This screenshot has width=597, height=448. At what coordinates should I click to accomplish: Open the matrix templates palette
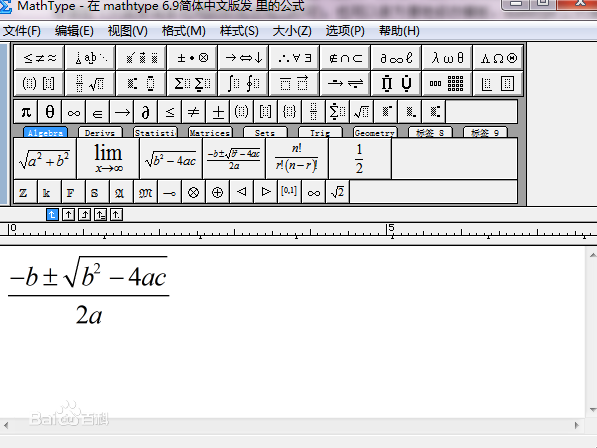(447, 83)
